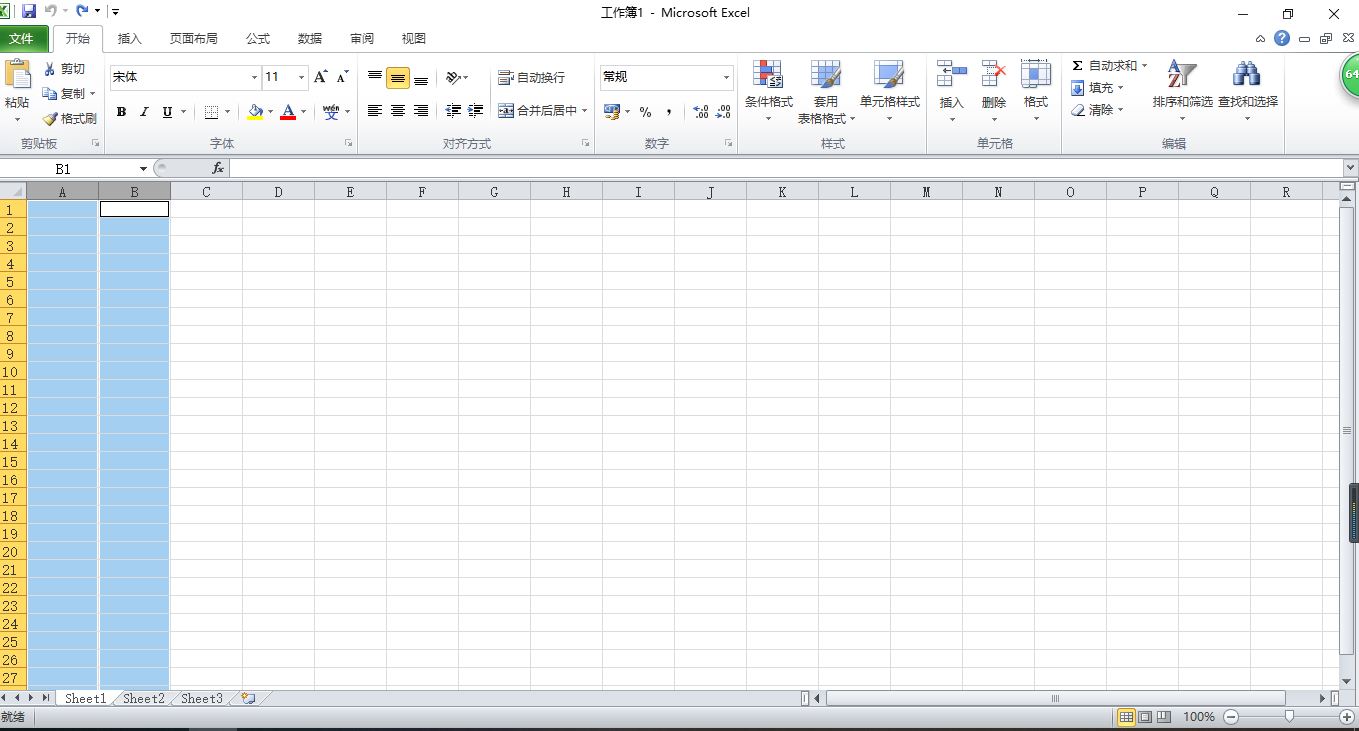This screenshot has height=731, width=1359.
Task: Open the File (文件) tab
Action: [23, 38]
